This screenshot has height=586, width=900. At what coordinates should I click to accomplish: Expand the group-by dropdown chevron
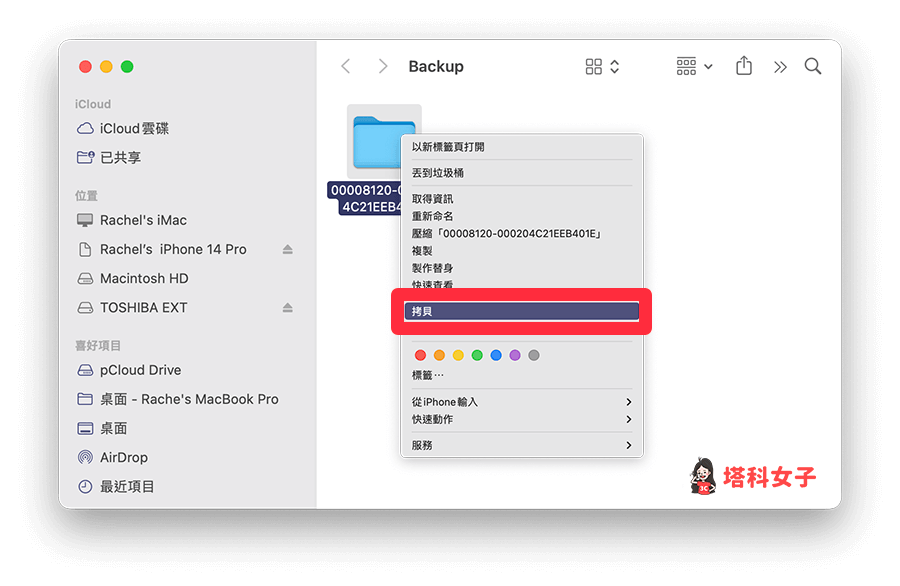coord(708,67)
